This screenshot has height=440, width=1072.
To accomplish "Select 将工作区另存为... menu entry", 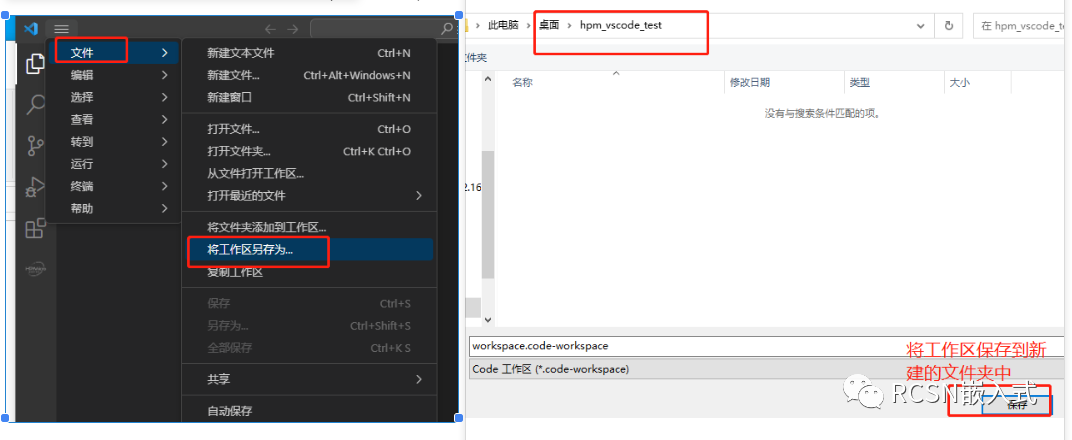I will point(308,249).
